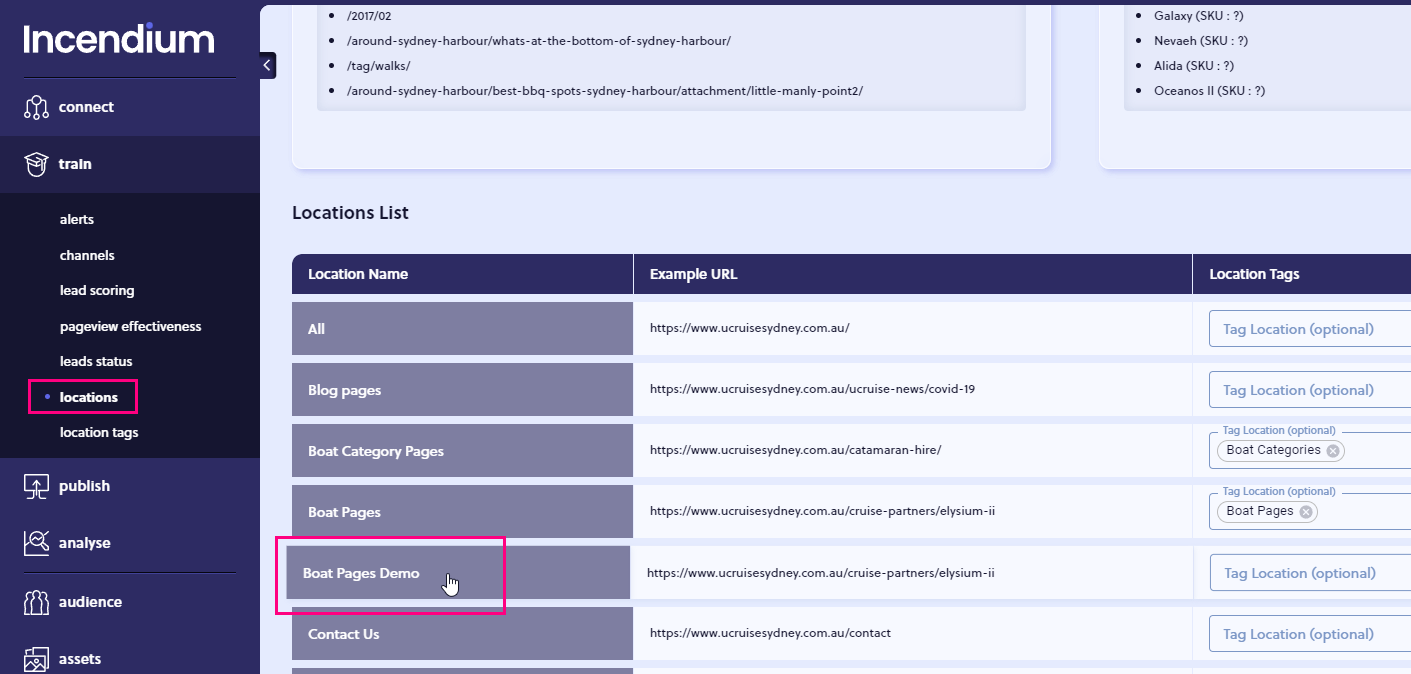Open leads status page
This screenshot has width=1411, height=674.
point(96,361)
